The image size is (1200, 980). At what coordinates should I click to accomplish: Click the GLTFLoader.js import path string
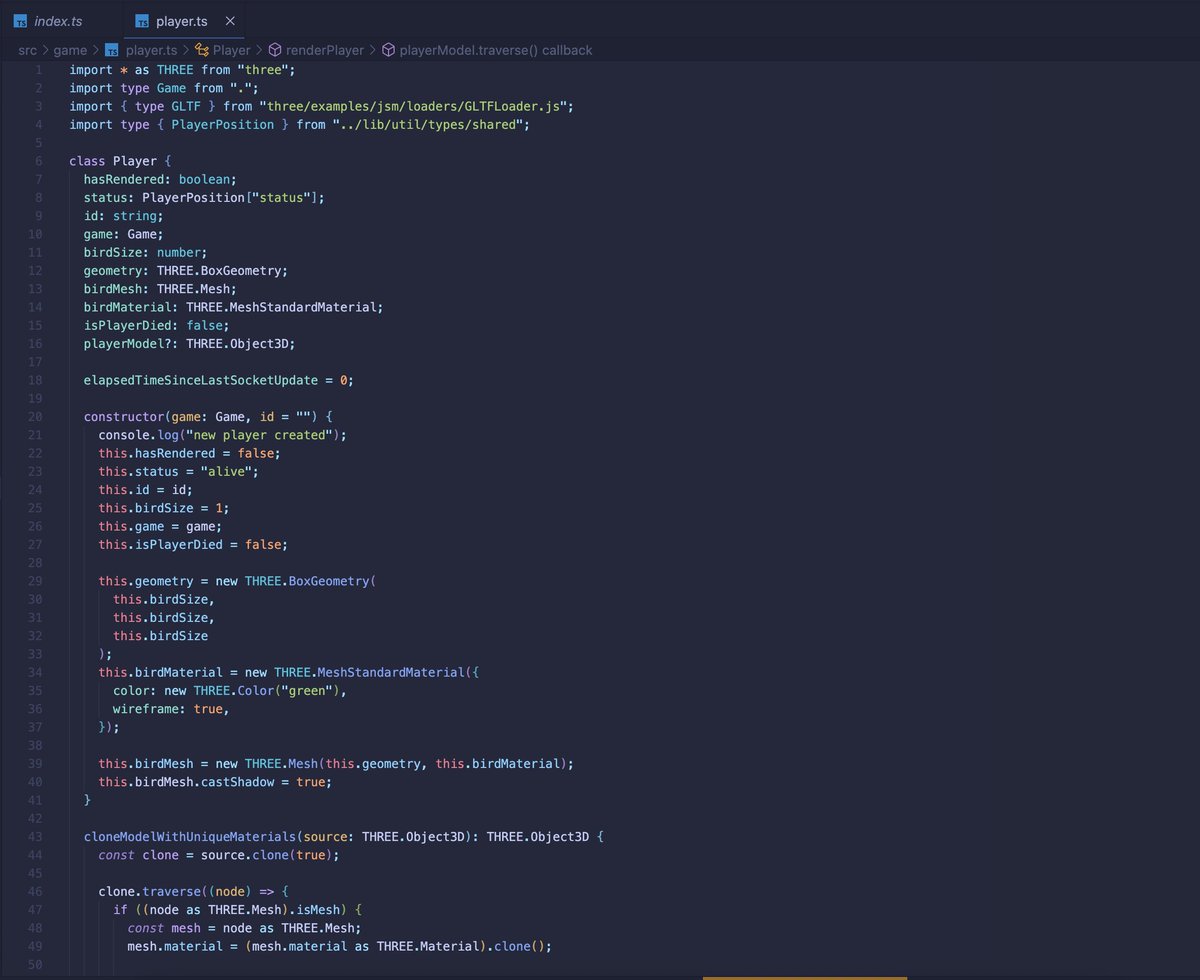[x=415, y=106]
